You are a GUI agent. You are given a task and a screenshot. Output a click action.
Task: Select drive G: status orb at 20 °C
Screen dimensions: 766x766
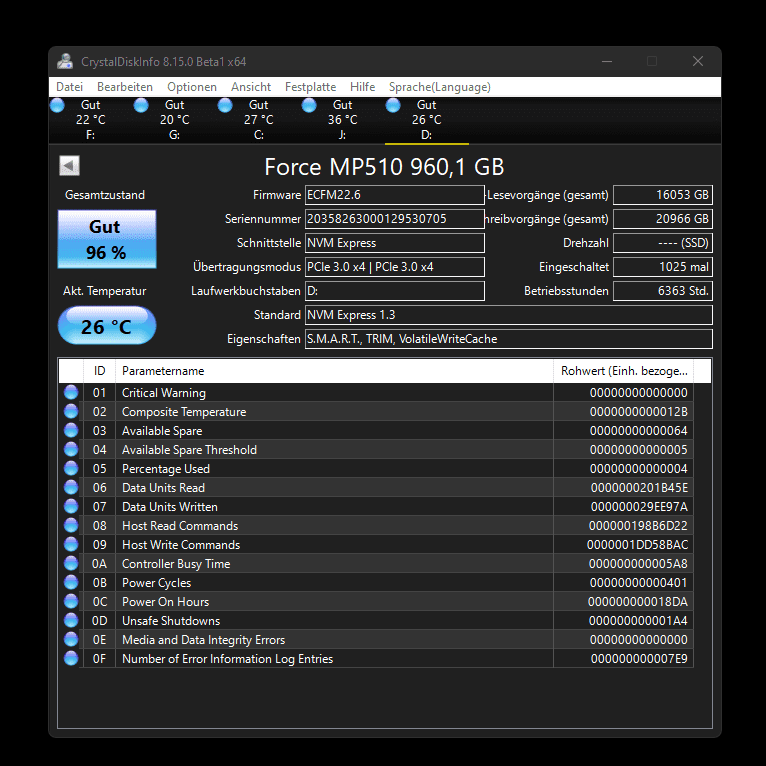pos(141,105)
